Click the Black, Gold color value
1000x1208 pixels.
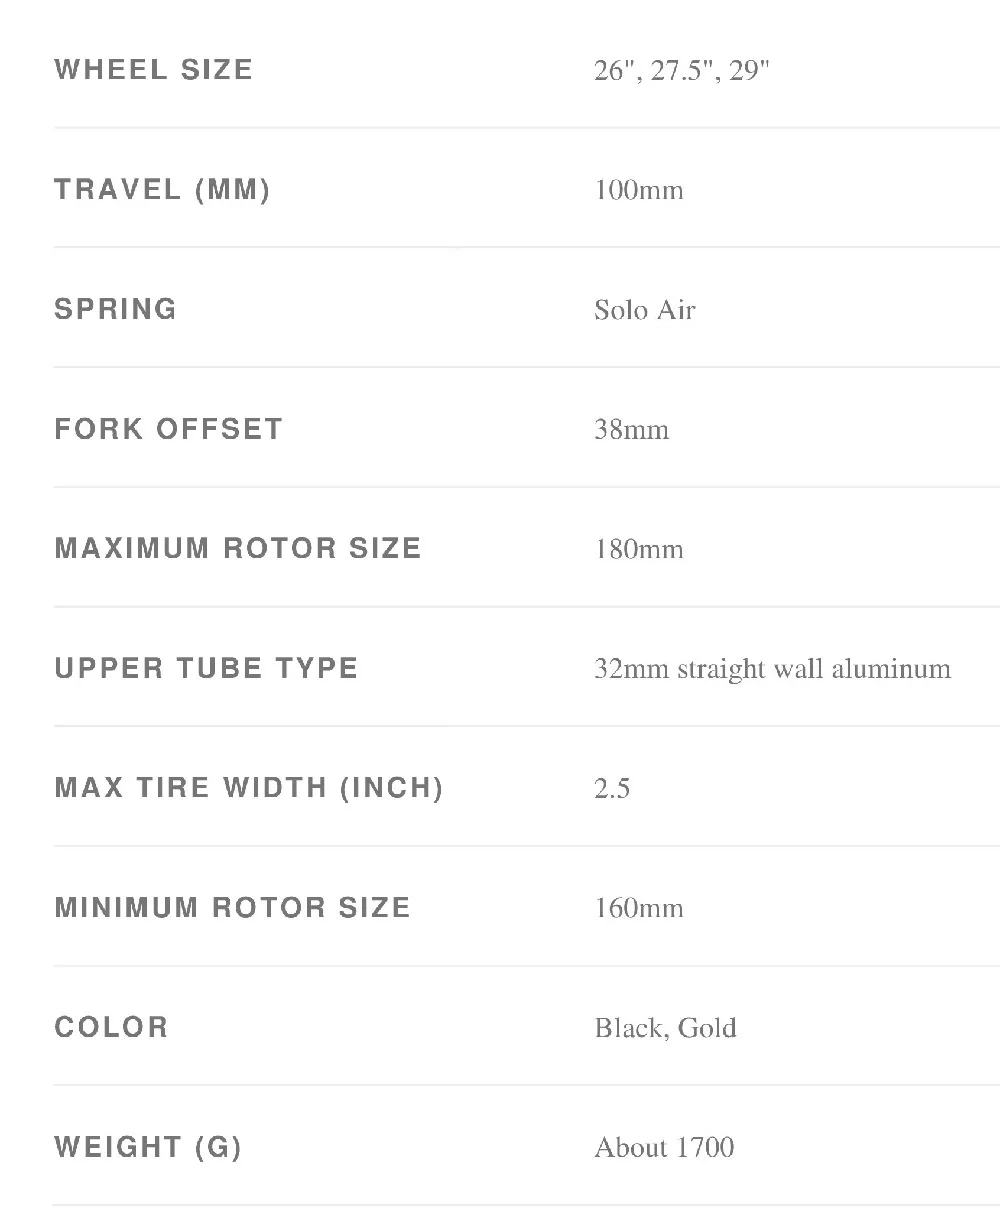pos(665,1028)
